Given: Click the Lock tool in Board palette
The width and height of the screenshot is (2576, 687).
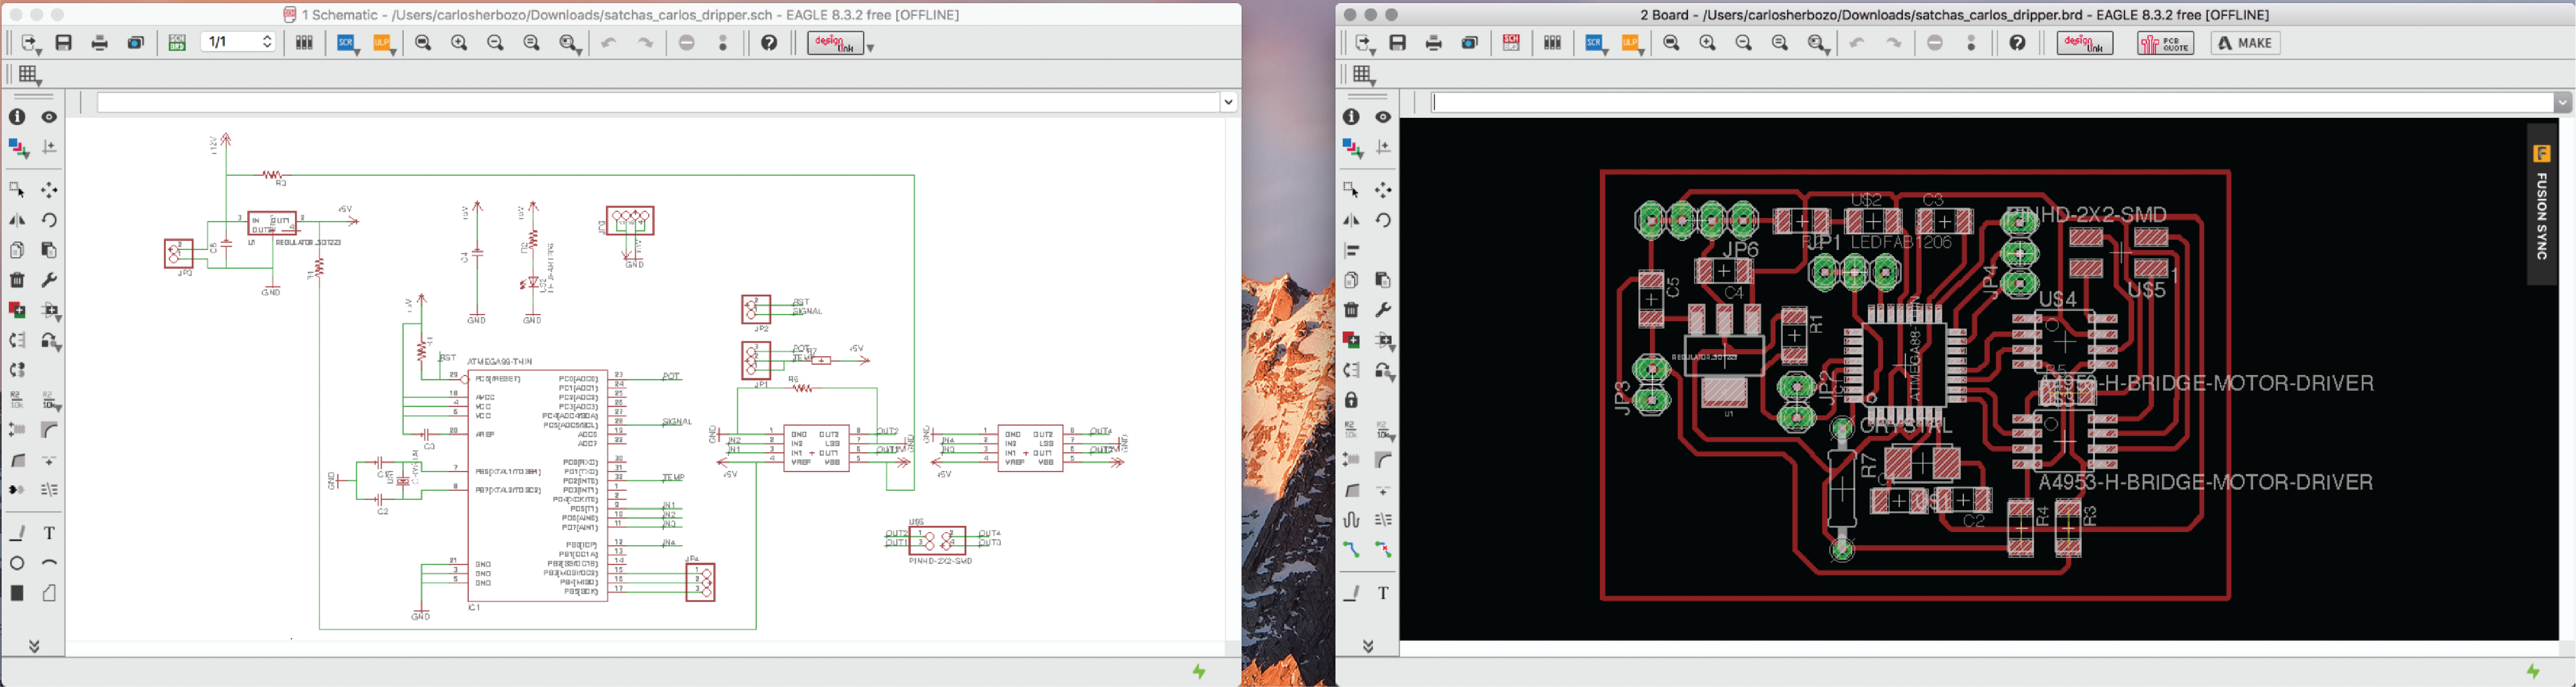Looking at the screenshot, I should [x=1351, y=400].
